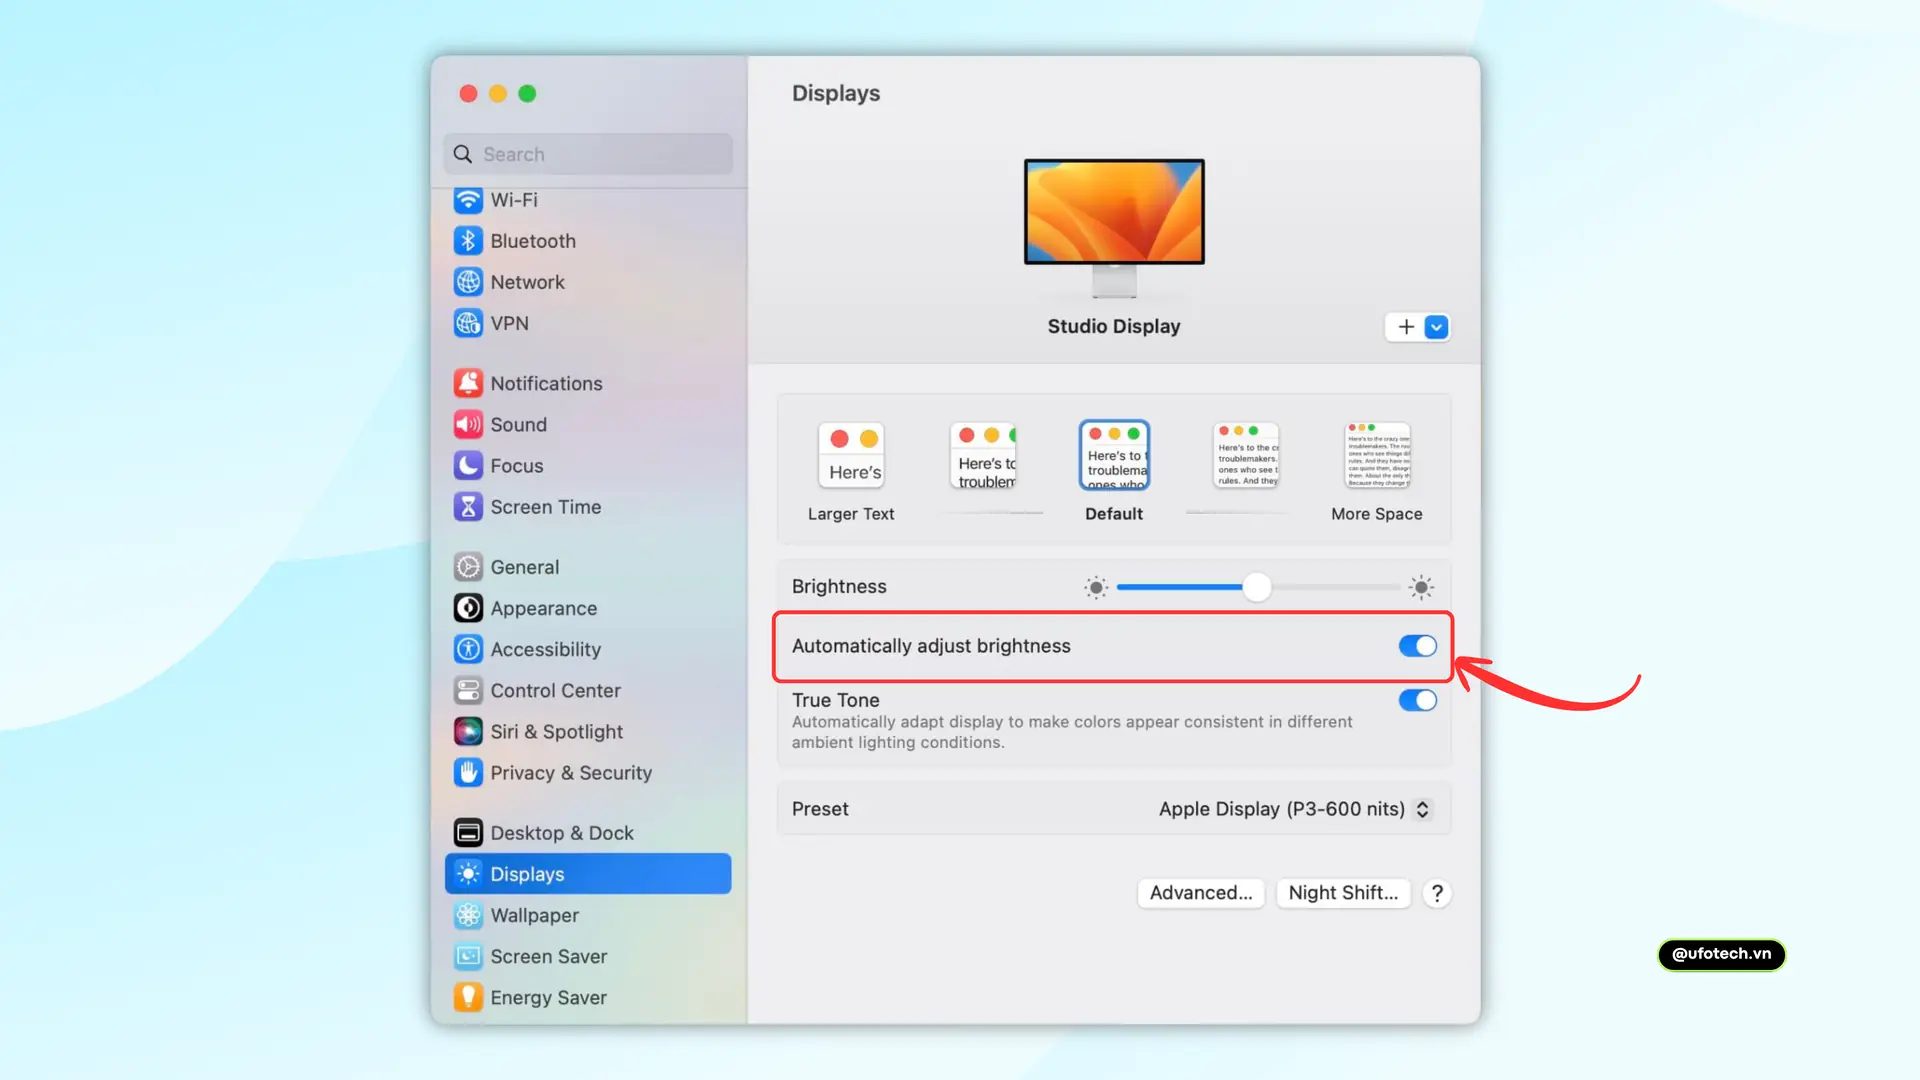Image resolution: width=1920 pixels, height=1080 pixels.
Task: Choose the Larger Text resolution thumbnail
Action: click(851, 455)
